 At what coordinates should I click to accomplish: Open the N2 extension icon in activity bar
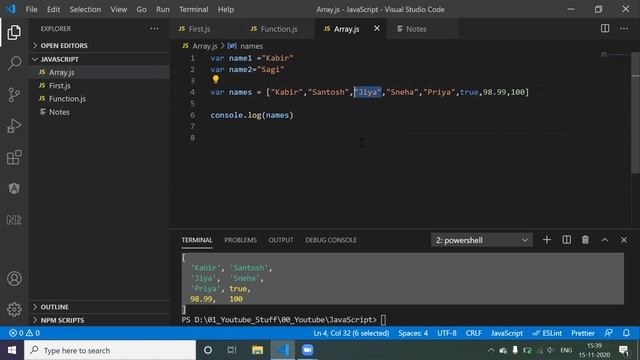coord(14,220)
